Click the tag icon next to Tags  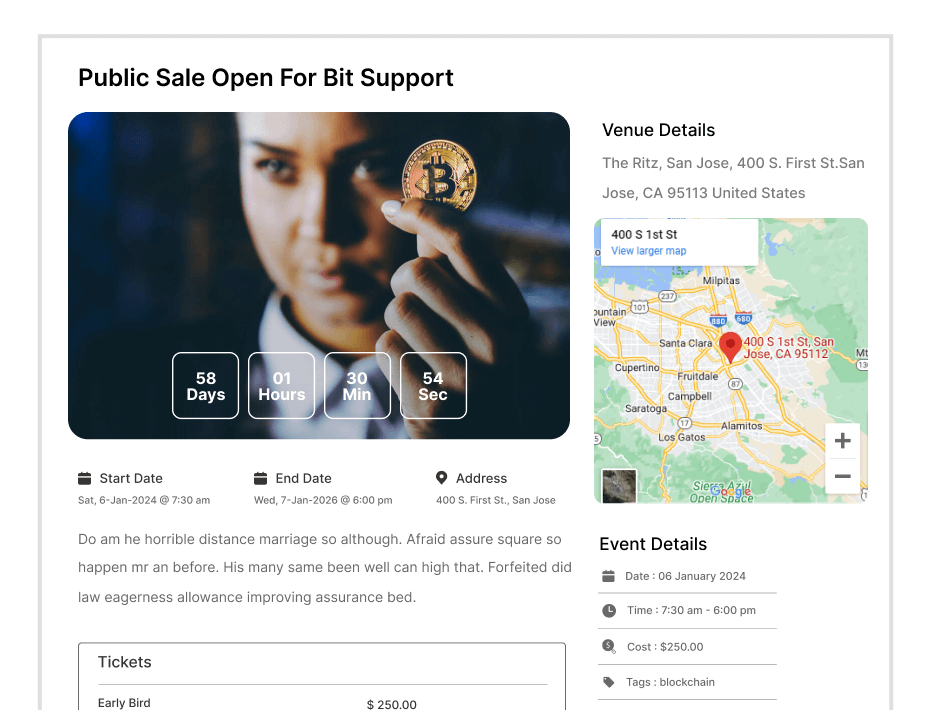pyautogui.click(x=609, y=682)
